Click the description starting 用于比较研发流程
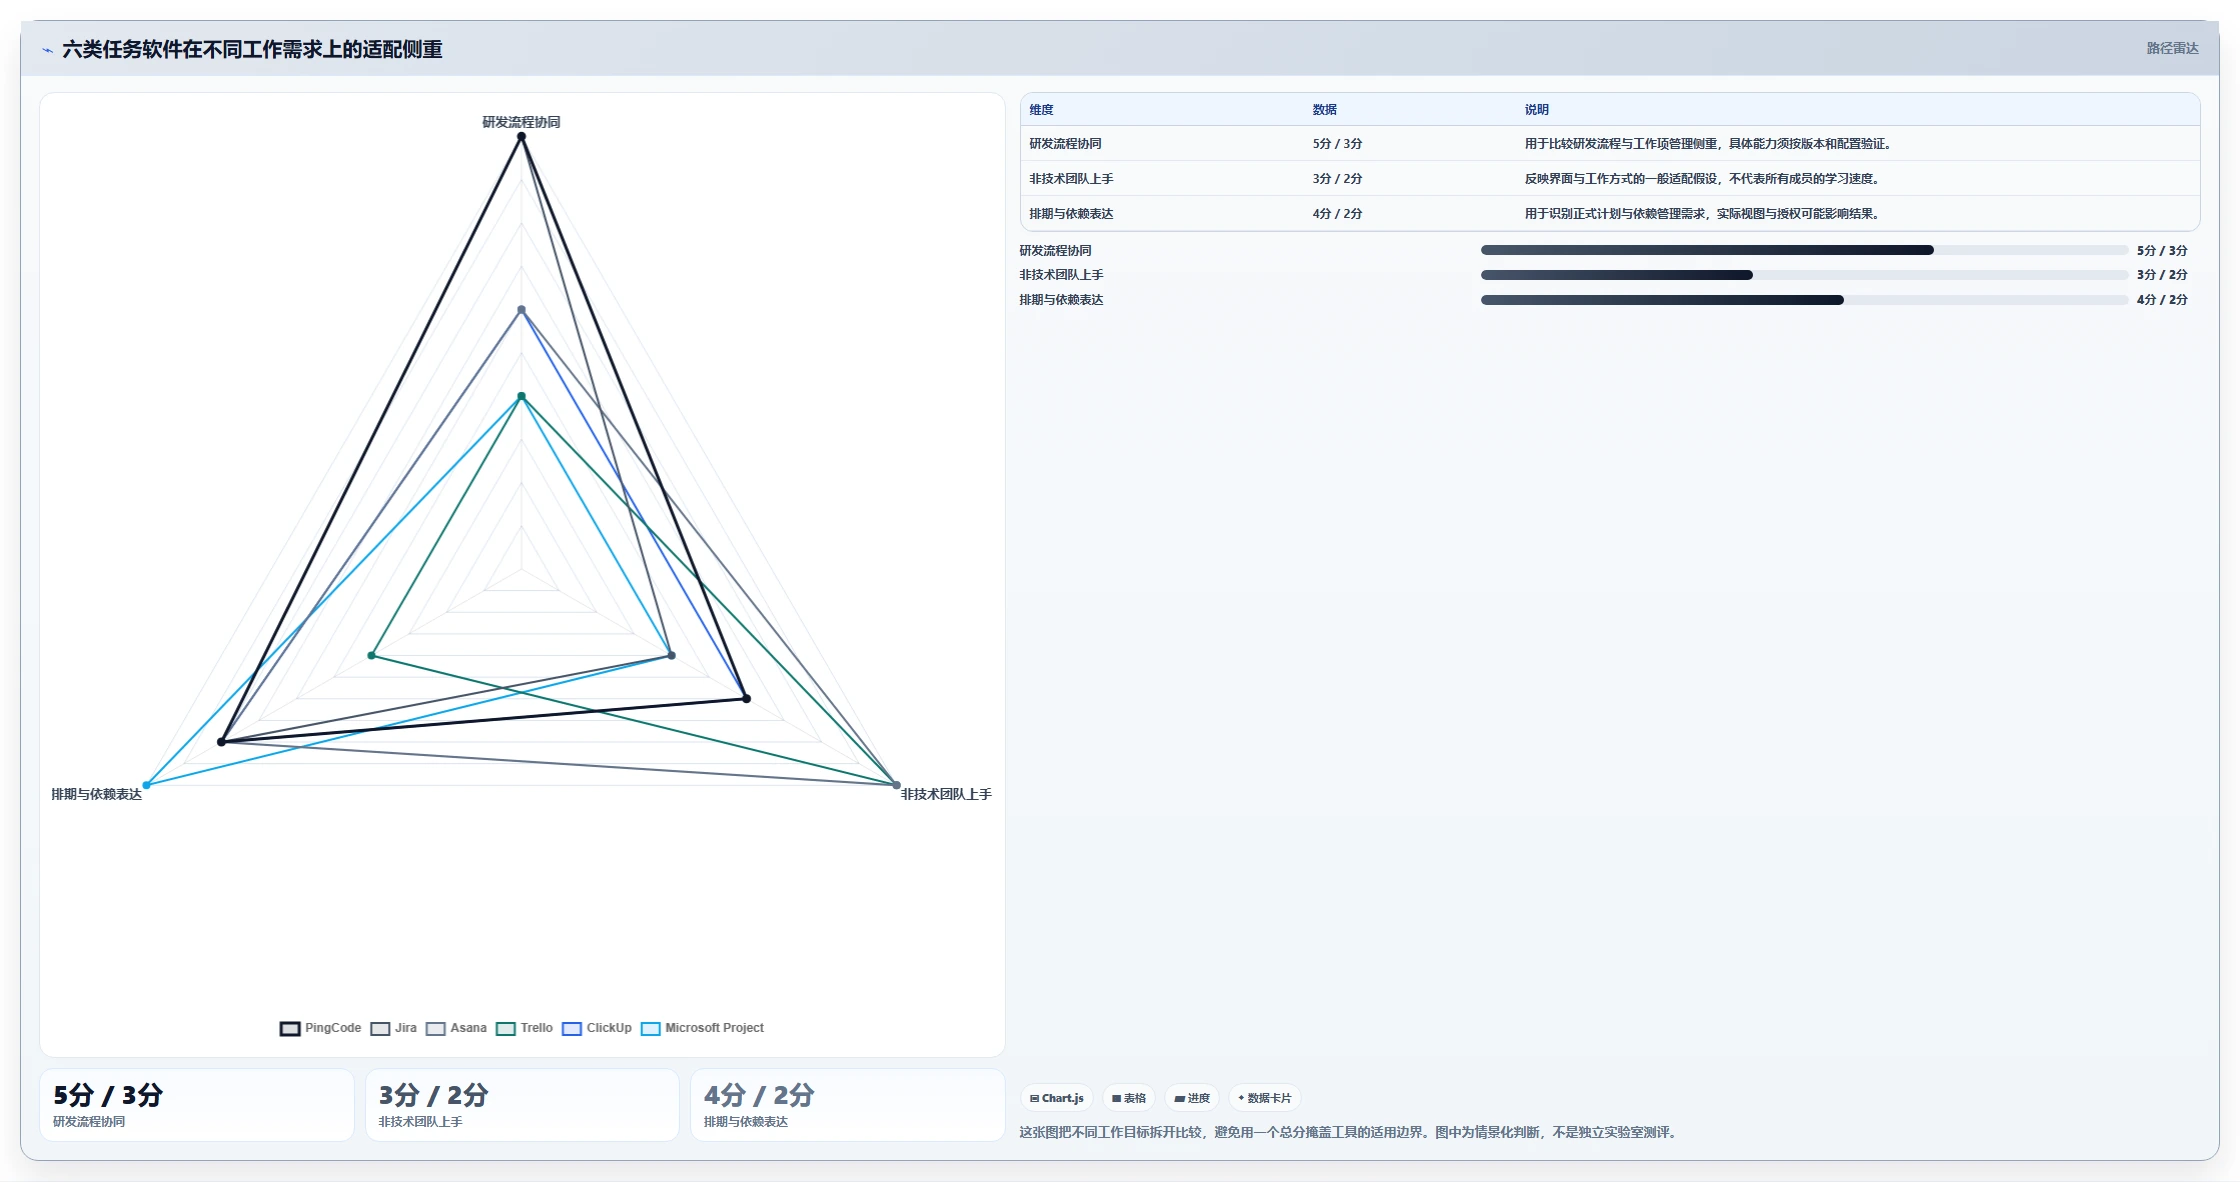 1709,144
